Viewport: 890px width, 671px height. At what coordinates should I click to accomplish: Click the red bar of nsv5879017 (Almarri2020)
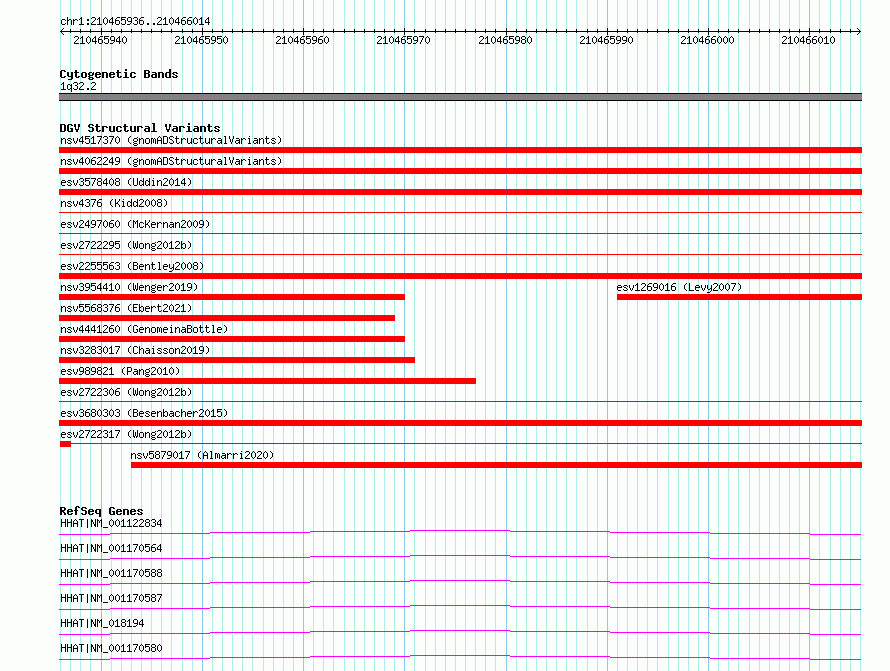pos(497,465)
